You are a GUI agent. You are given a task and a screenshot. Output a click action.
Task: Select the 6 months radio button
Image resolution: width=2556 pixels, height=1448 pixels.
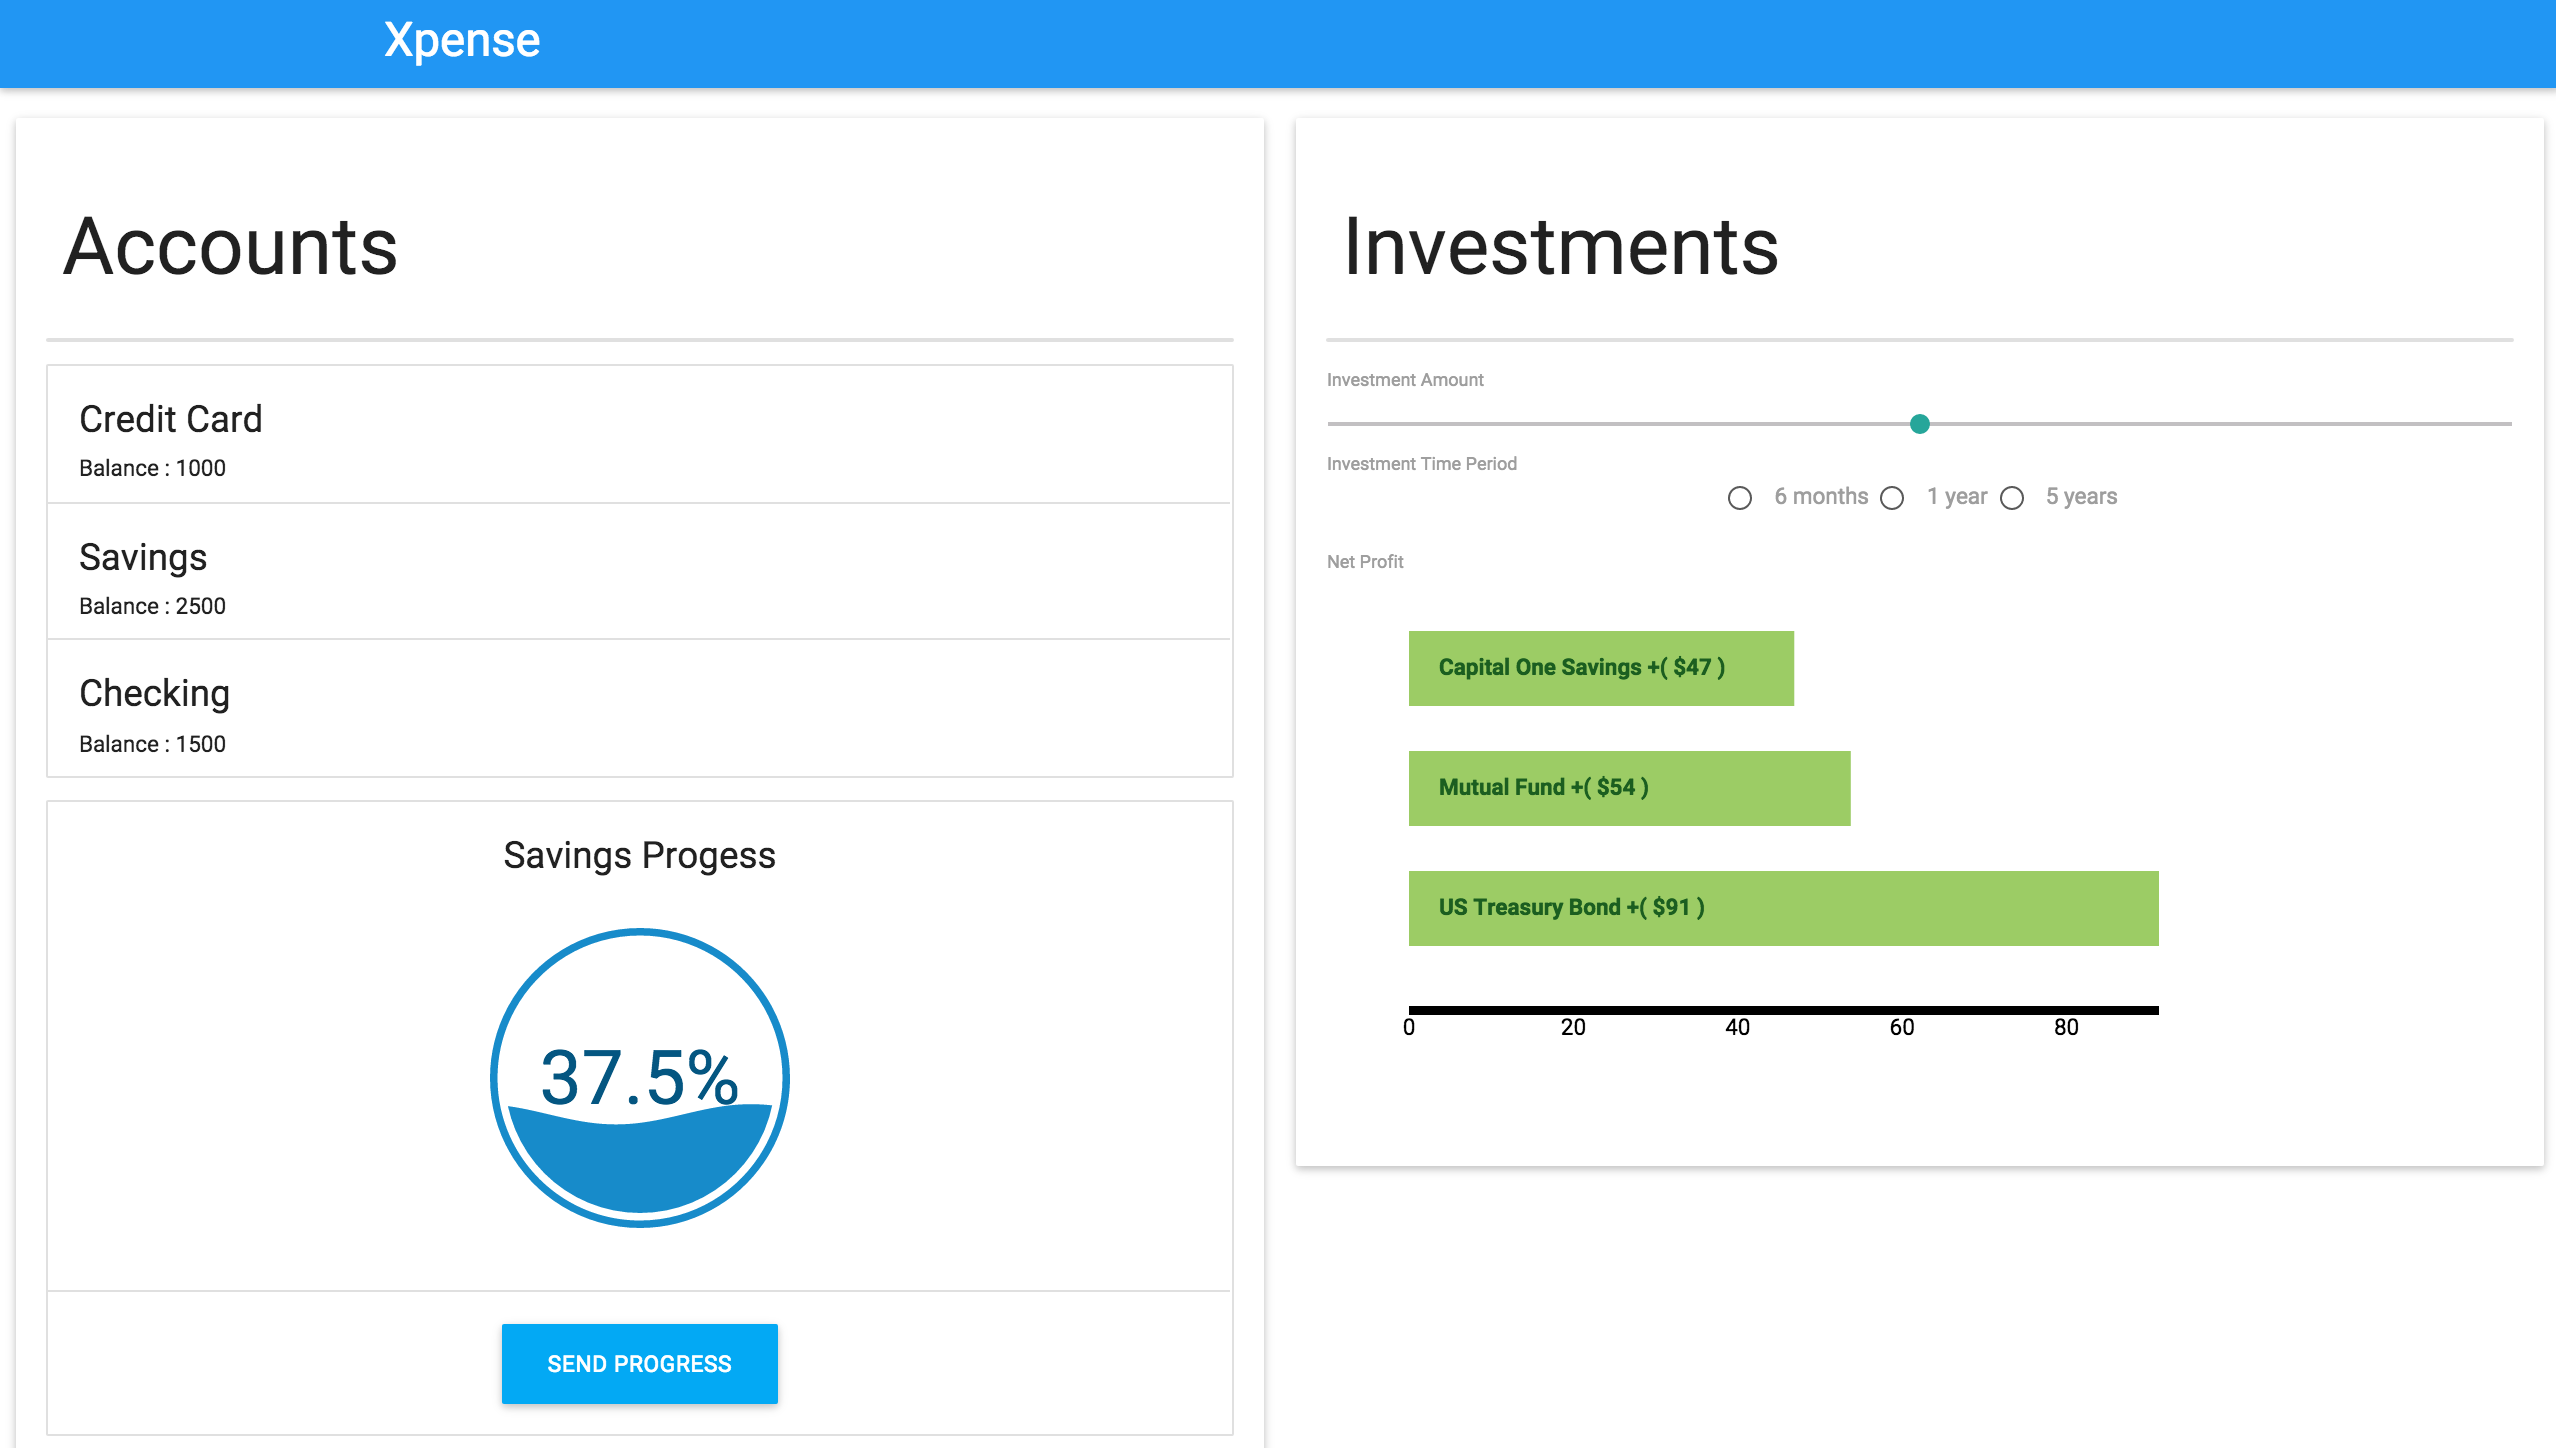(x=1740, y=498)
